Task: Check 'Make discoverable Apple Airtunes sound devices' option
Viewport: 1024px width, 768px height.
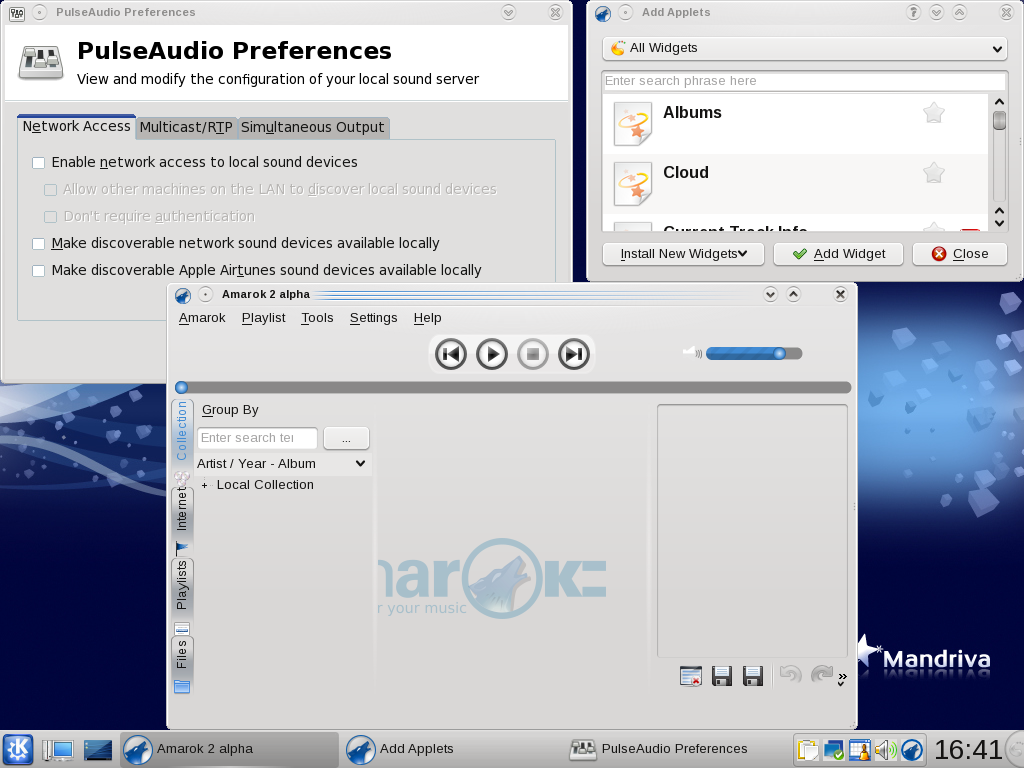Action: (39, 270)
